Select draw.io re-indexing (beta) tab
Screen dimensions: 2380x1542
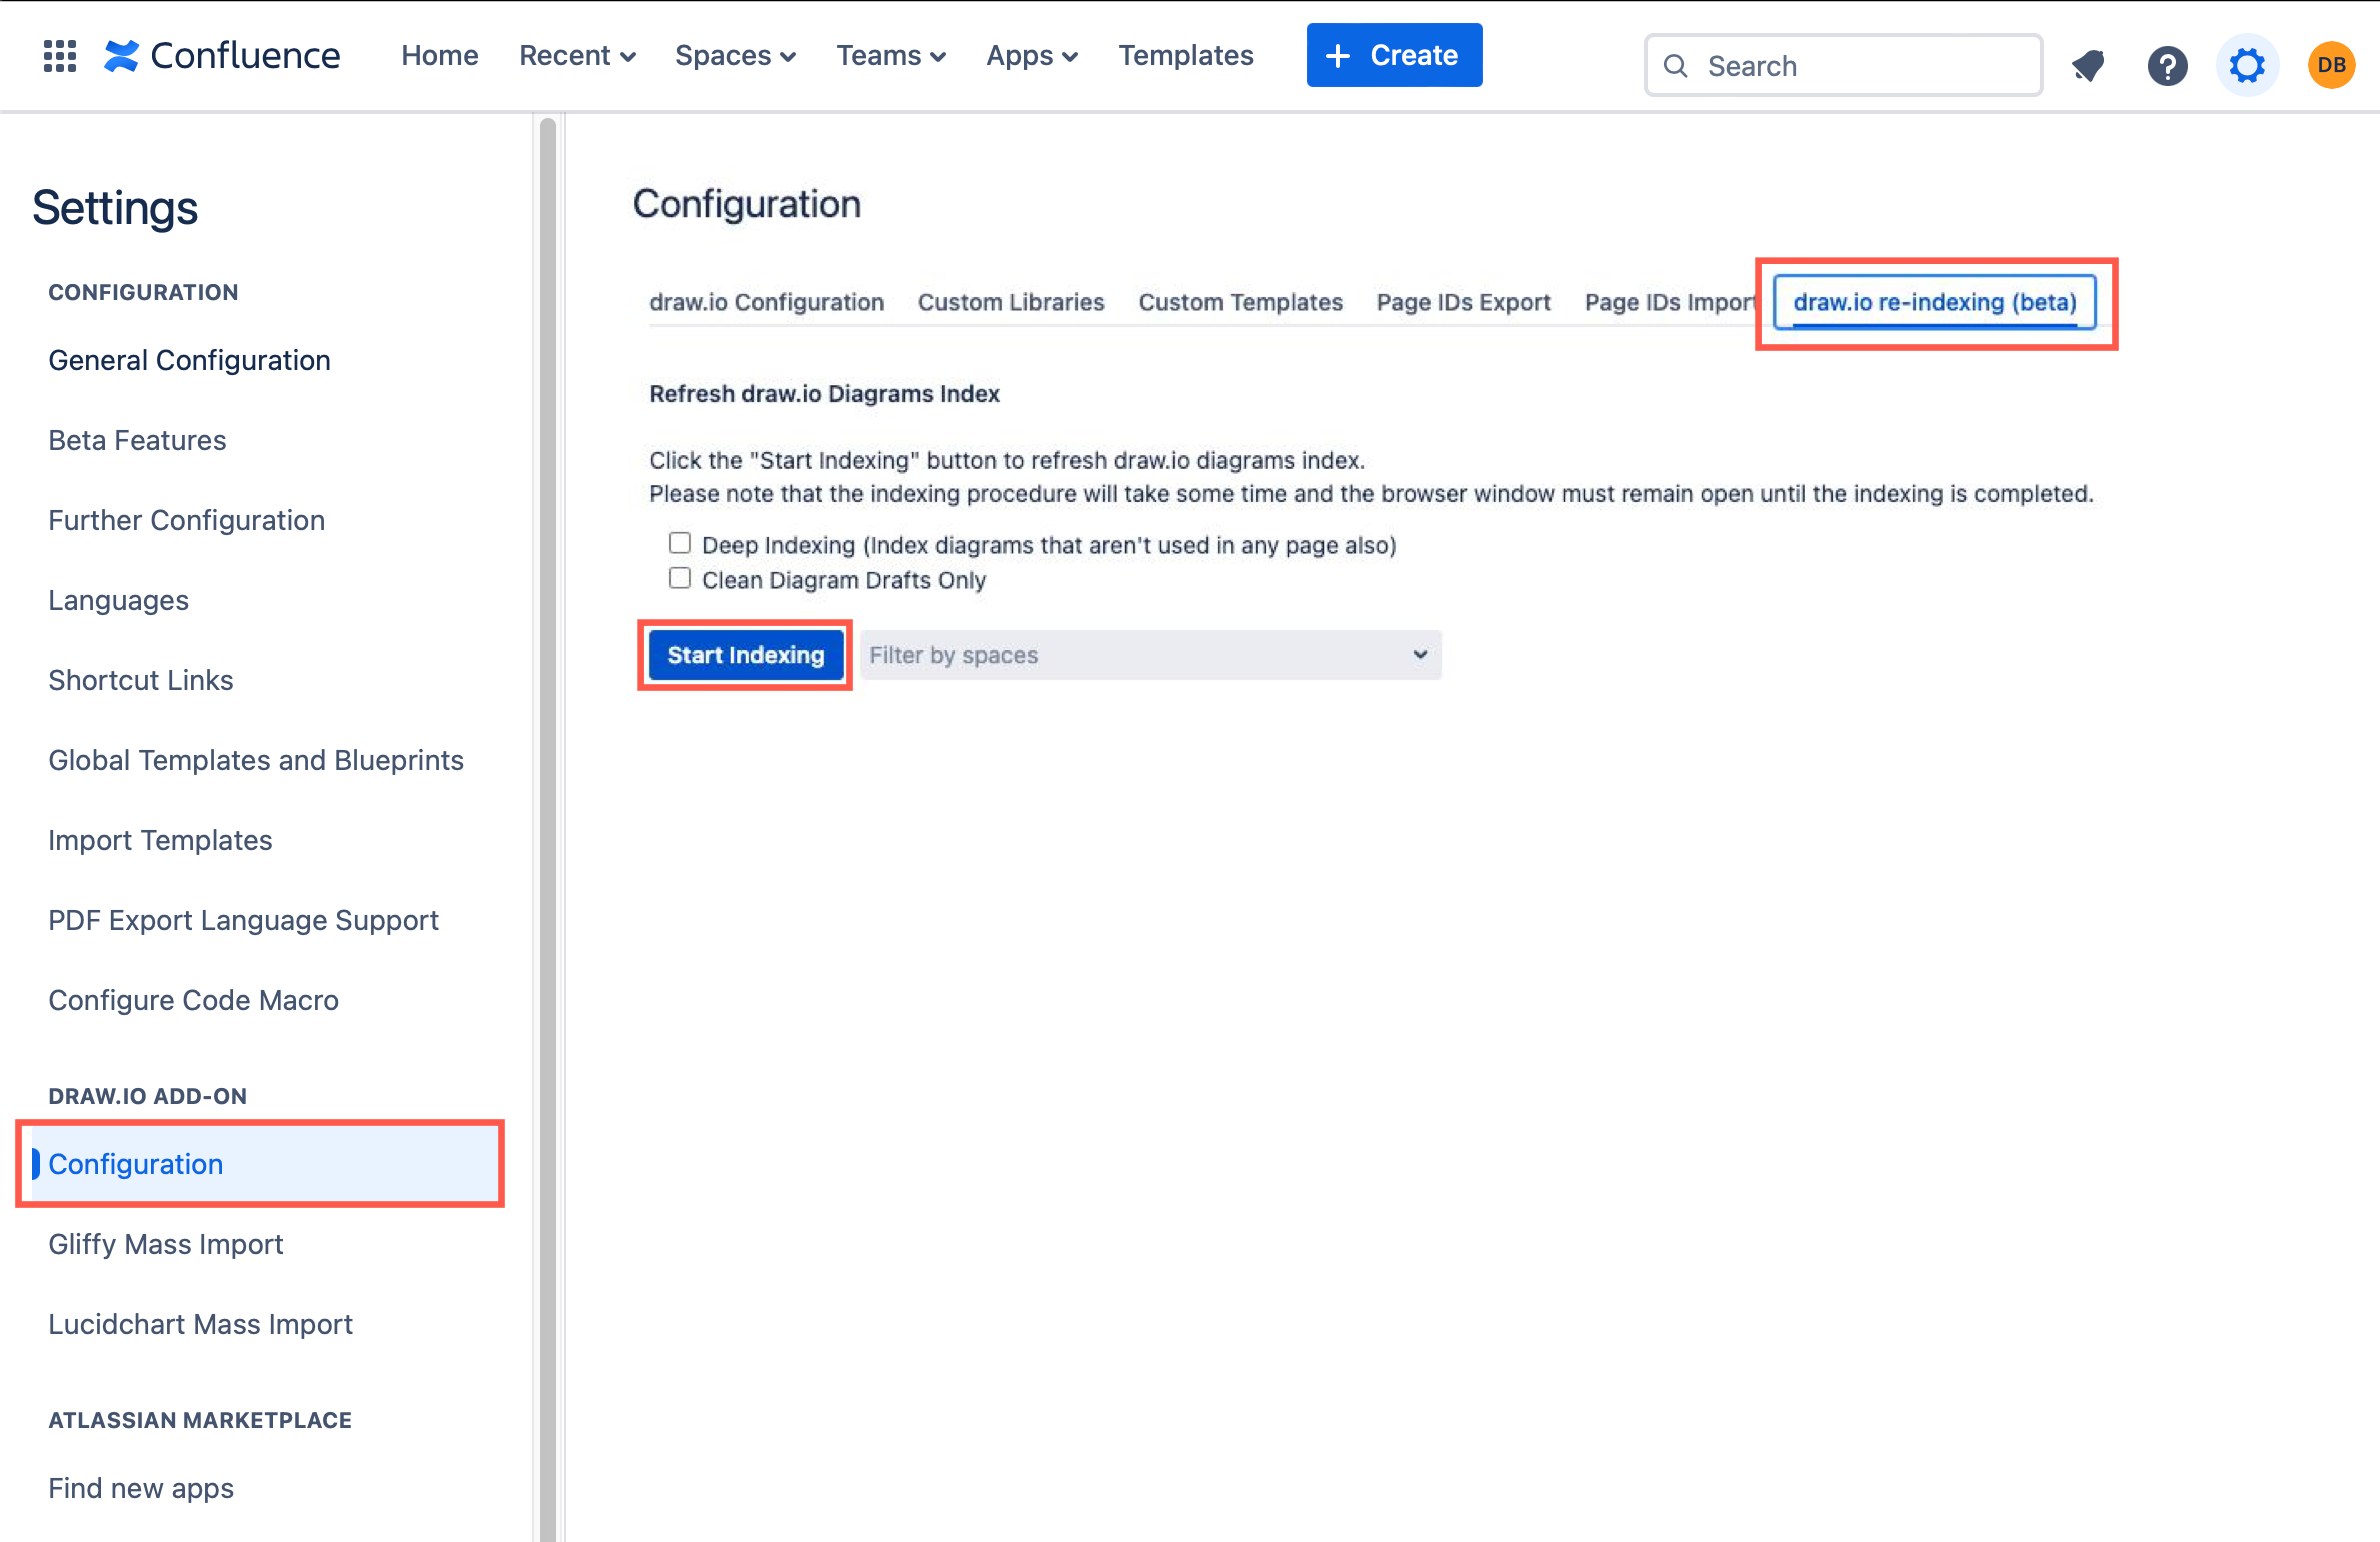coord(1934,302)
